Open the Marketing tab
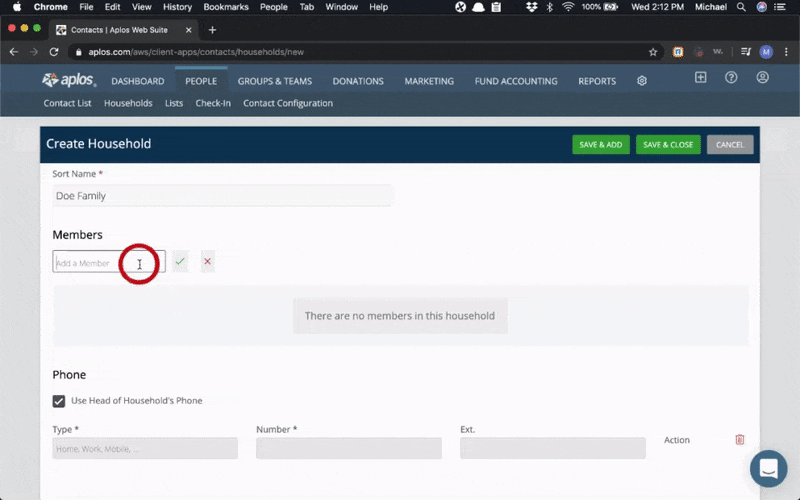800x500 pixels. point(429,81)
